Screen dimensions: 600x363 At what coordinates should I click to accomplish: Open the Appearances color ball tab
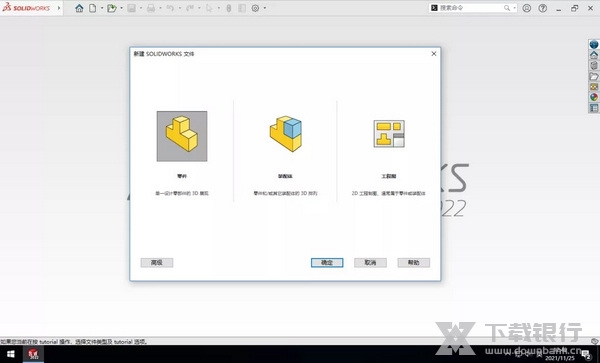pyautogui.click(x=594, y=97)
